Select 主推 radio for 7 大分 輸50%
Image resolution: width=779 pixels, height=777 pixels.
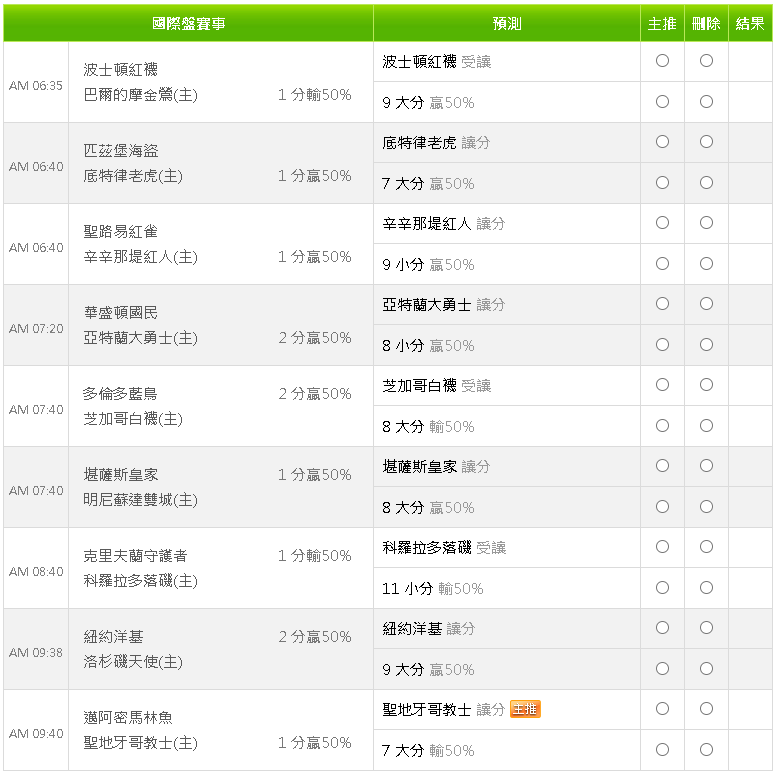tap(662, 749)
